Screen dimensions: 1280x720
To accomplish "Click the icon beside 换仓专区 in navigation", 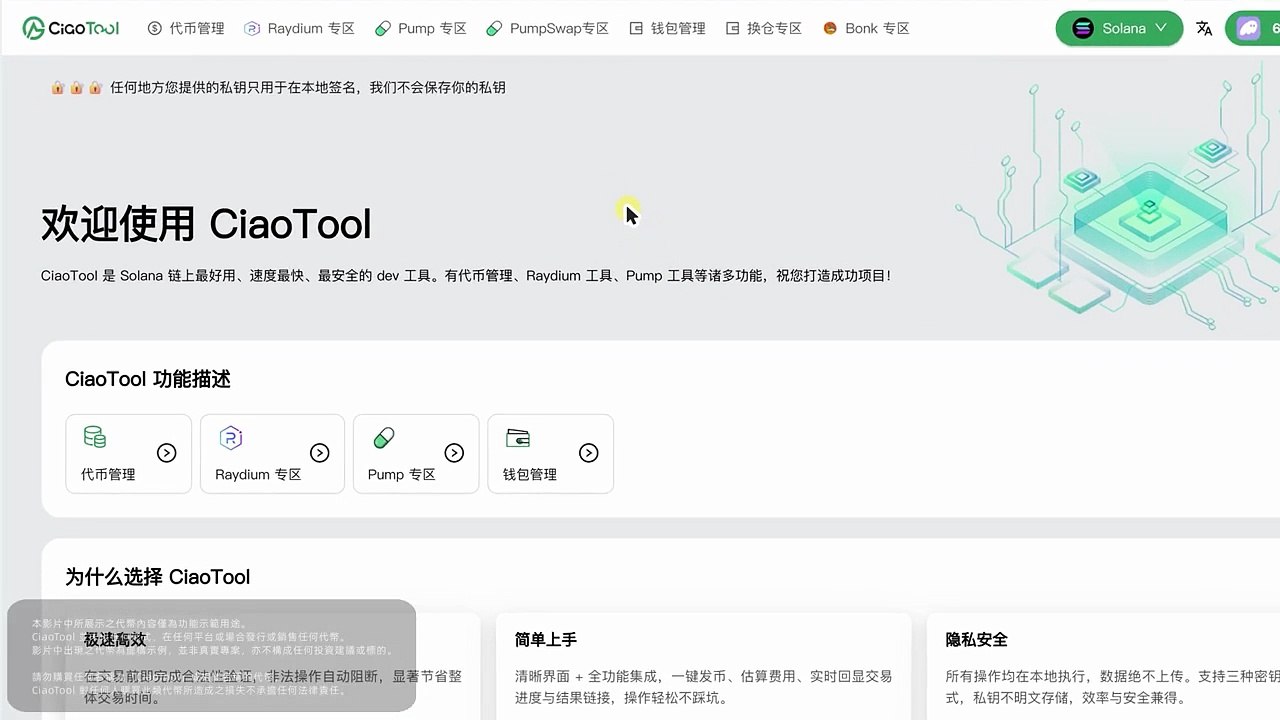I will coord(732,29).
